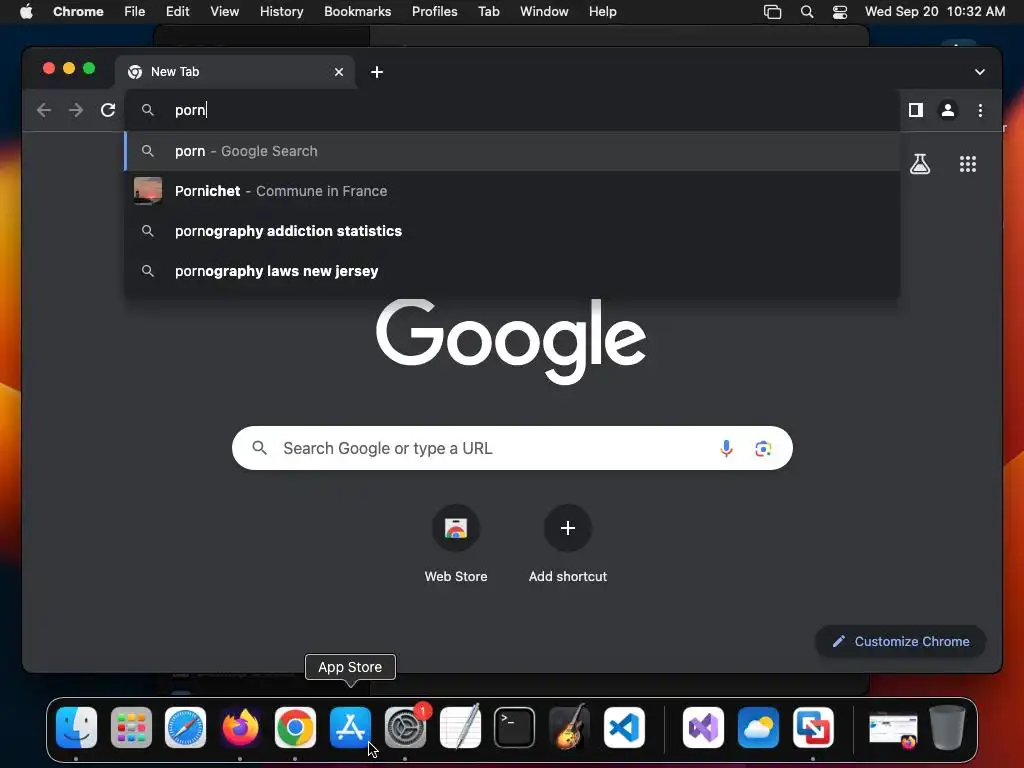Open the History menu

(x=281, y=12)
